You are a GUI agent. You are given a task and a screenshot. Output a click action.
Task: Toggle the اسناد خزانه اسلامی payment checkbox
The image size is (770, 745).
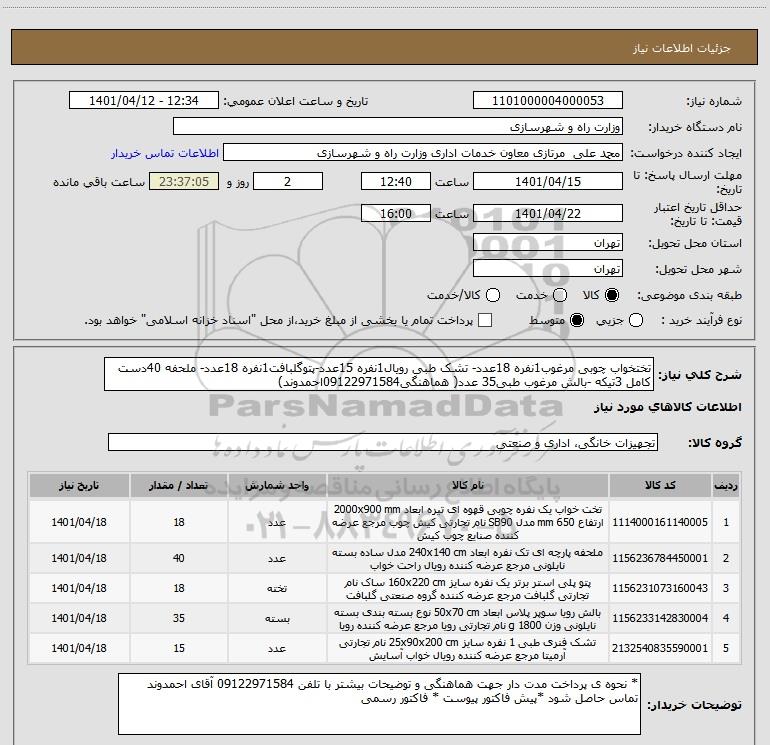(x=485, y=320)
